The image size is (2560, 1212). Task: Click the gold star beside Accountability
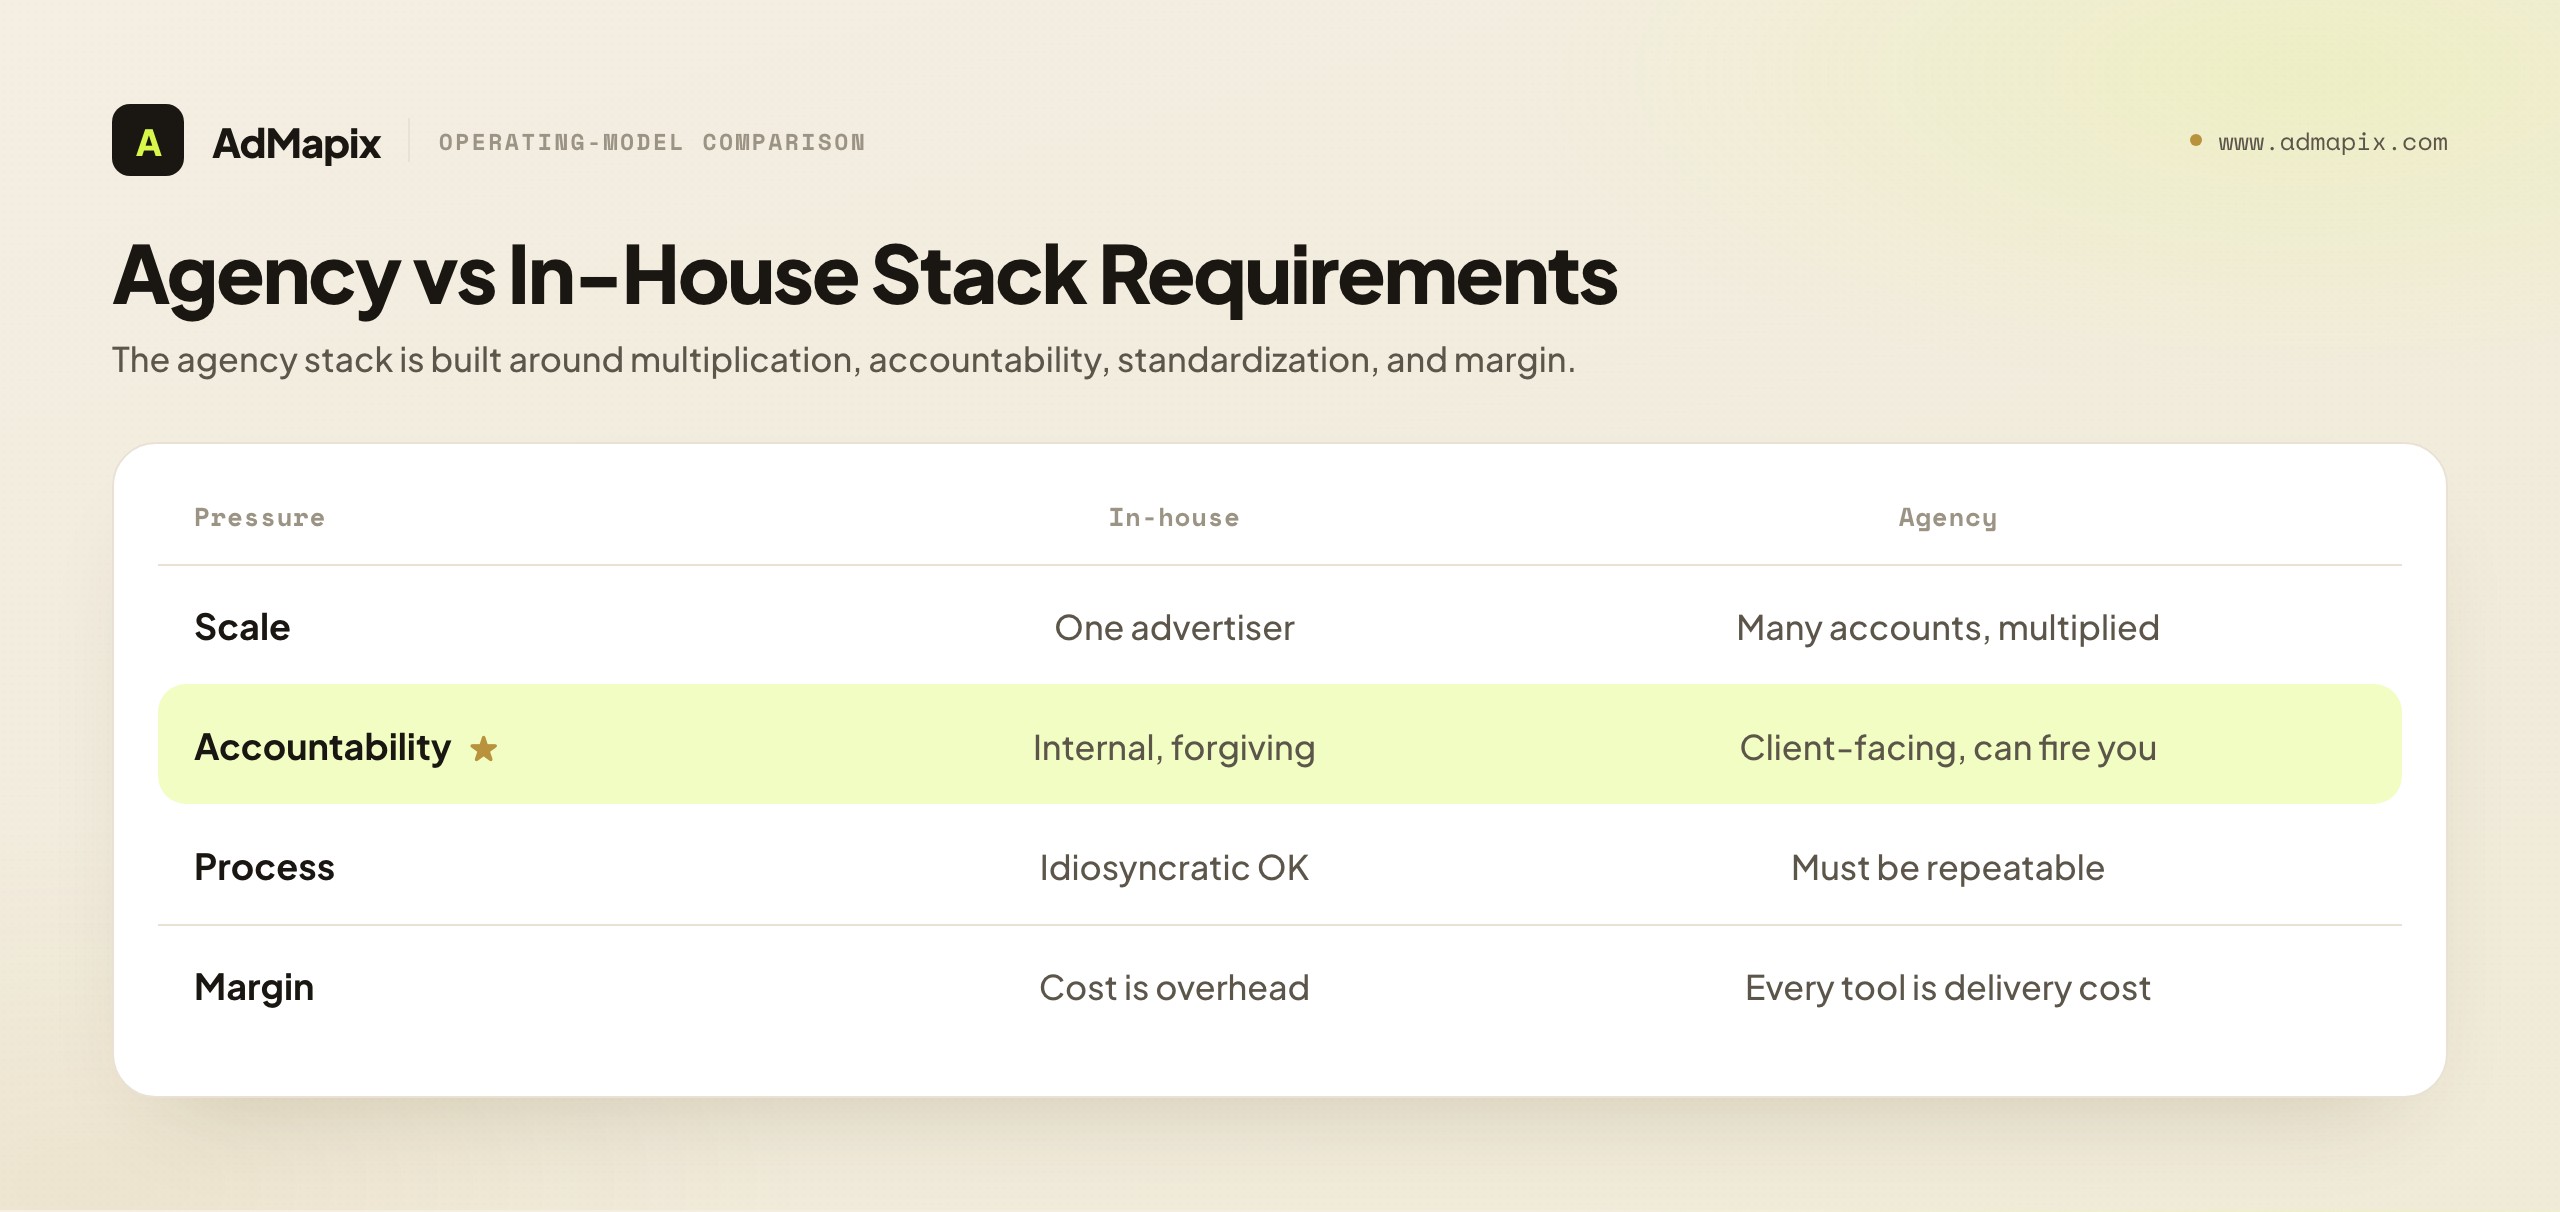[484, 748]
